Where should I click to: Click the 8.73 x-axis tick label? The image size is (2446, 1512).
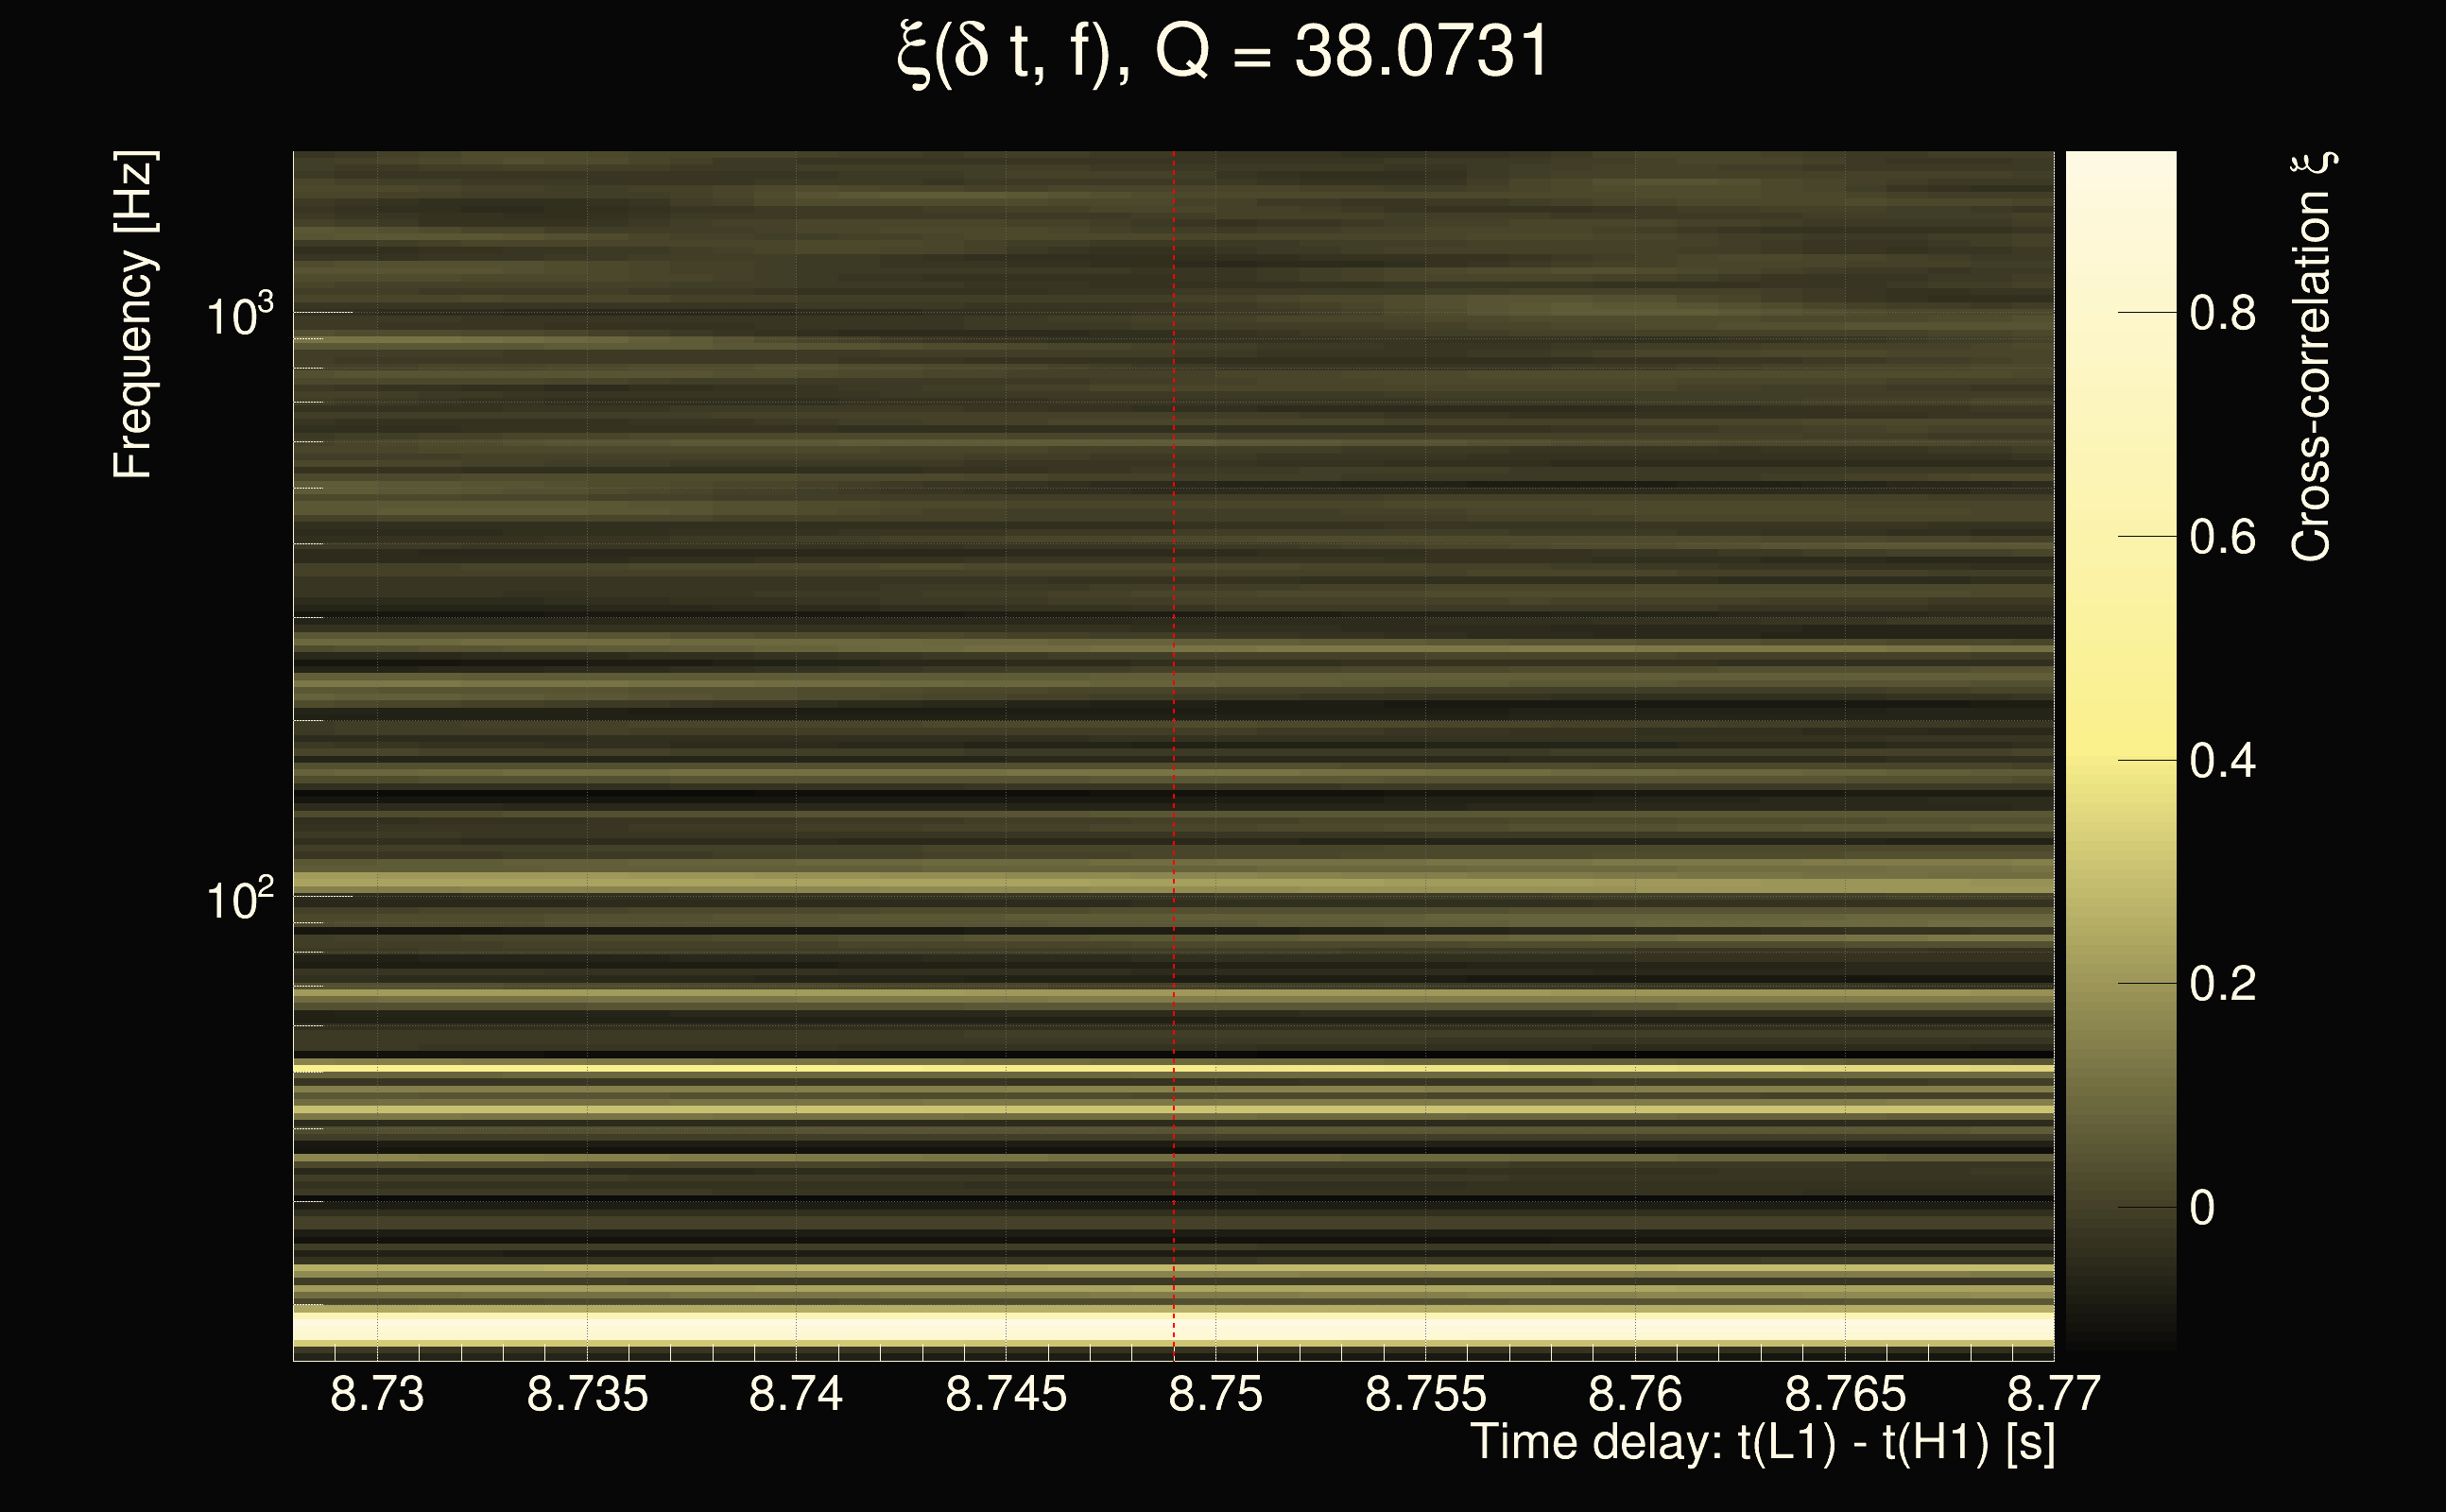pyautogui.click(x=377, y=1394)
